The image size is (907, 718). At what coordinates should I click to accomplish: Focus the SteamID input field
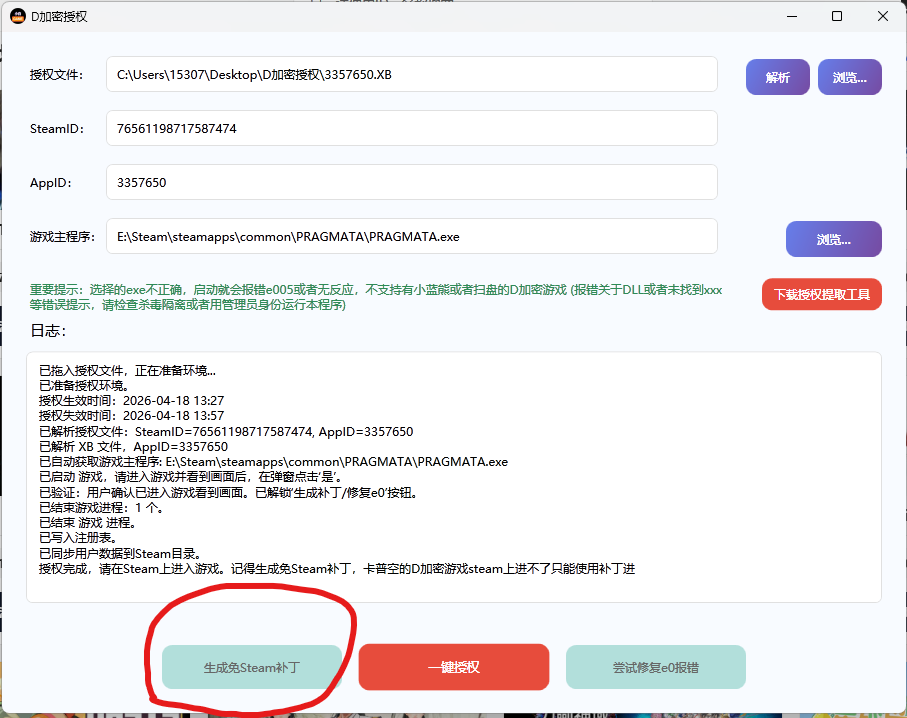tap(412, 128)
